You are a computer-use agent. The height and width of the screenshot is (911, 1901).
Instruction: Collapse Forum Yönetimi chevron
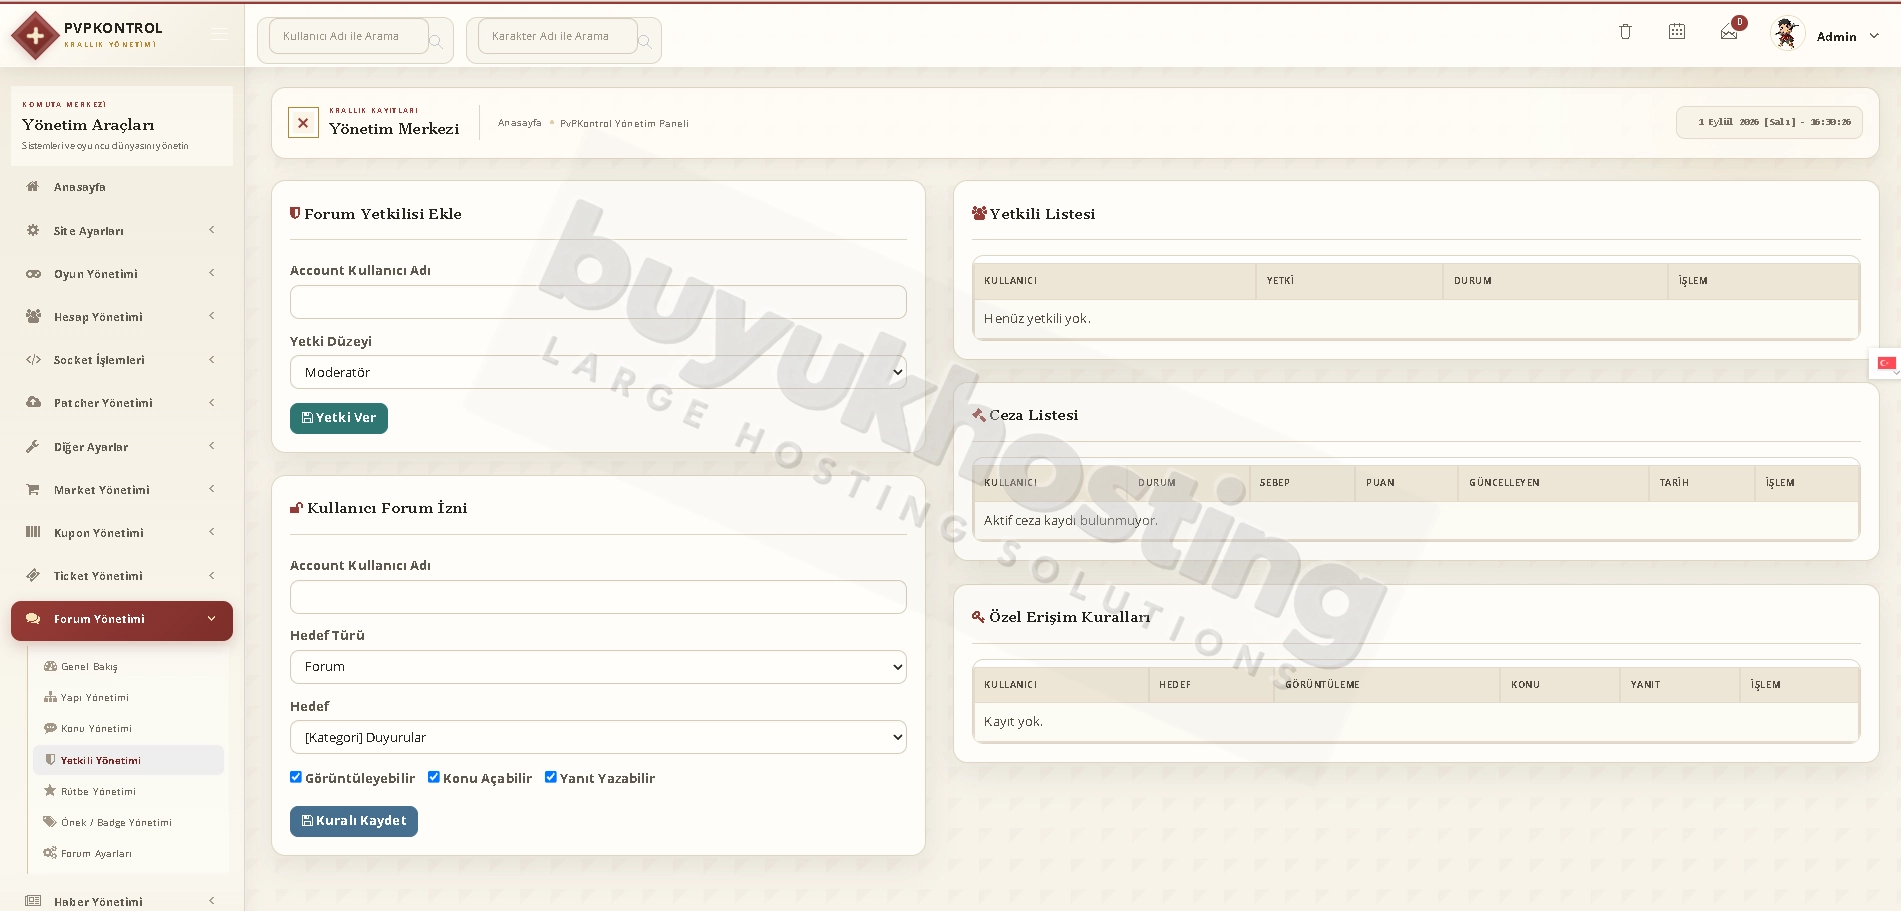click(212, 619)
